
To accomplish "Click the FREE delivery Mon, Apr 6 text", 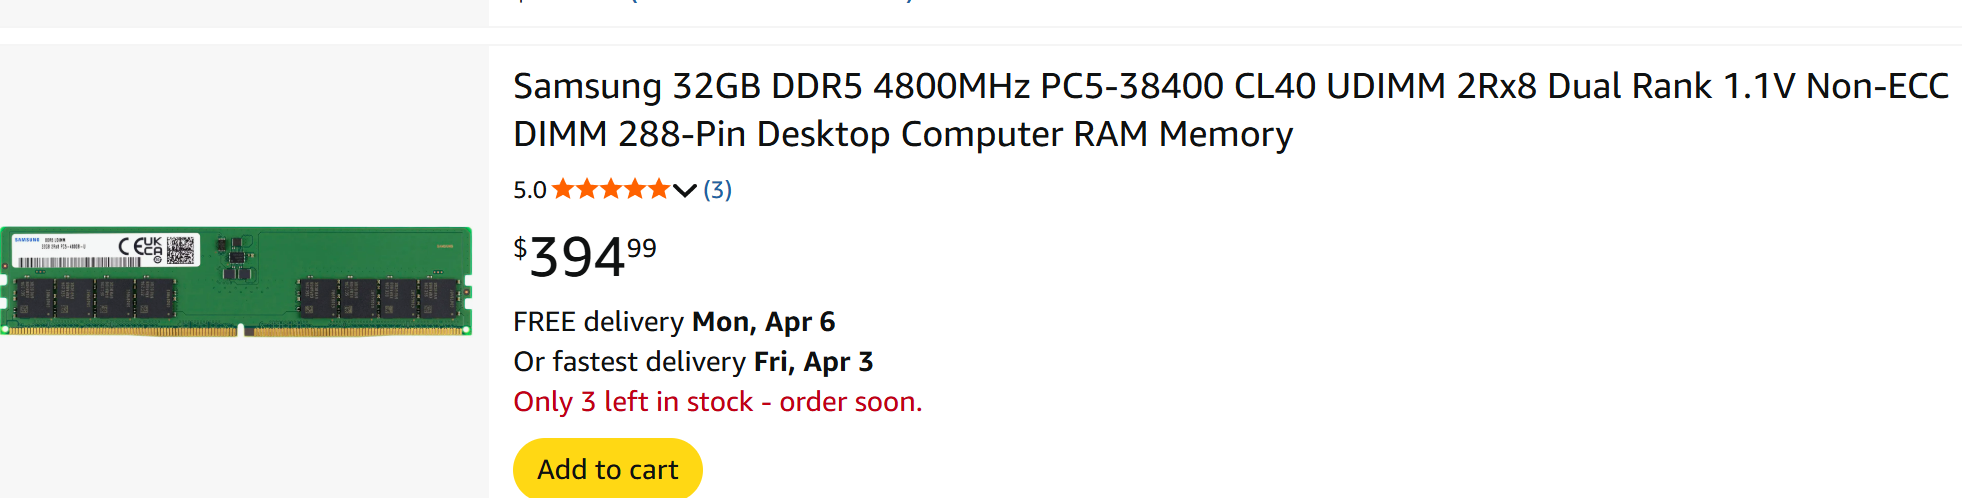I will click(x=674, y=322).
